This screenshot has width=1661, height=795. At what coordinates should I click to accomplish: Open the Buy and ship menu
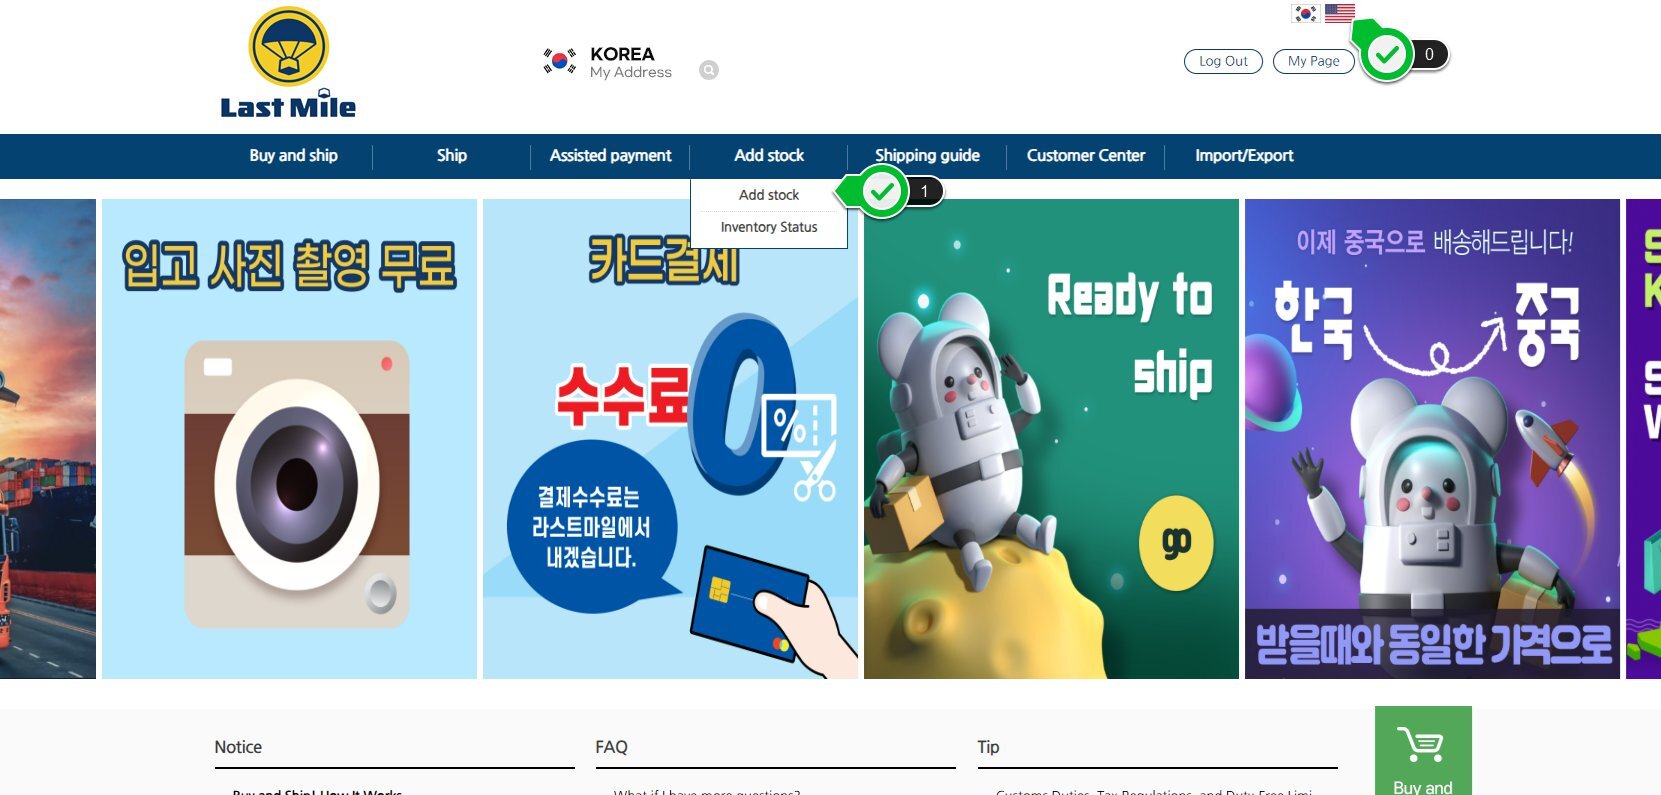point(293,156)
